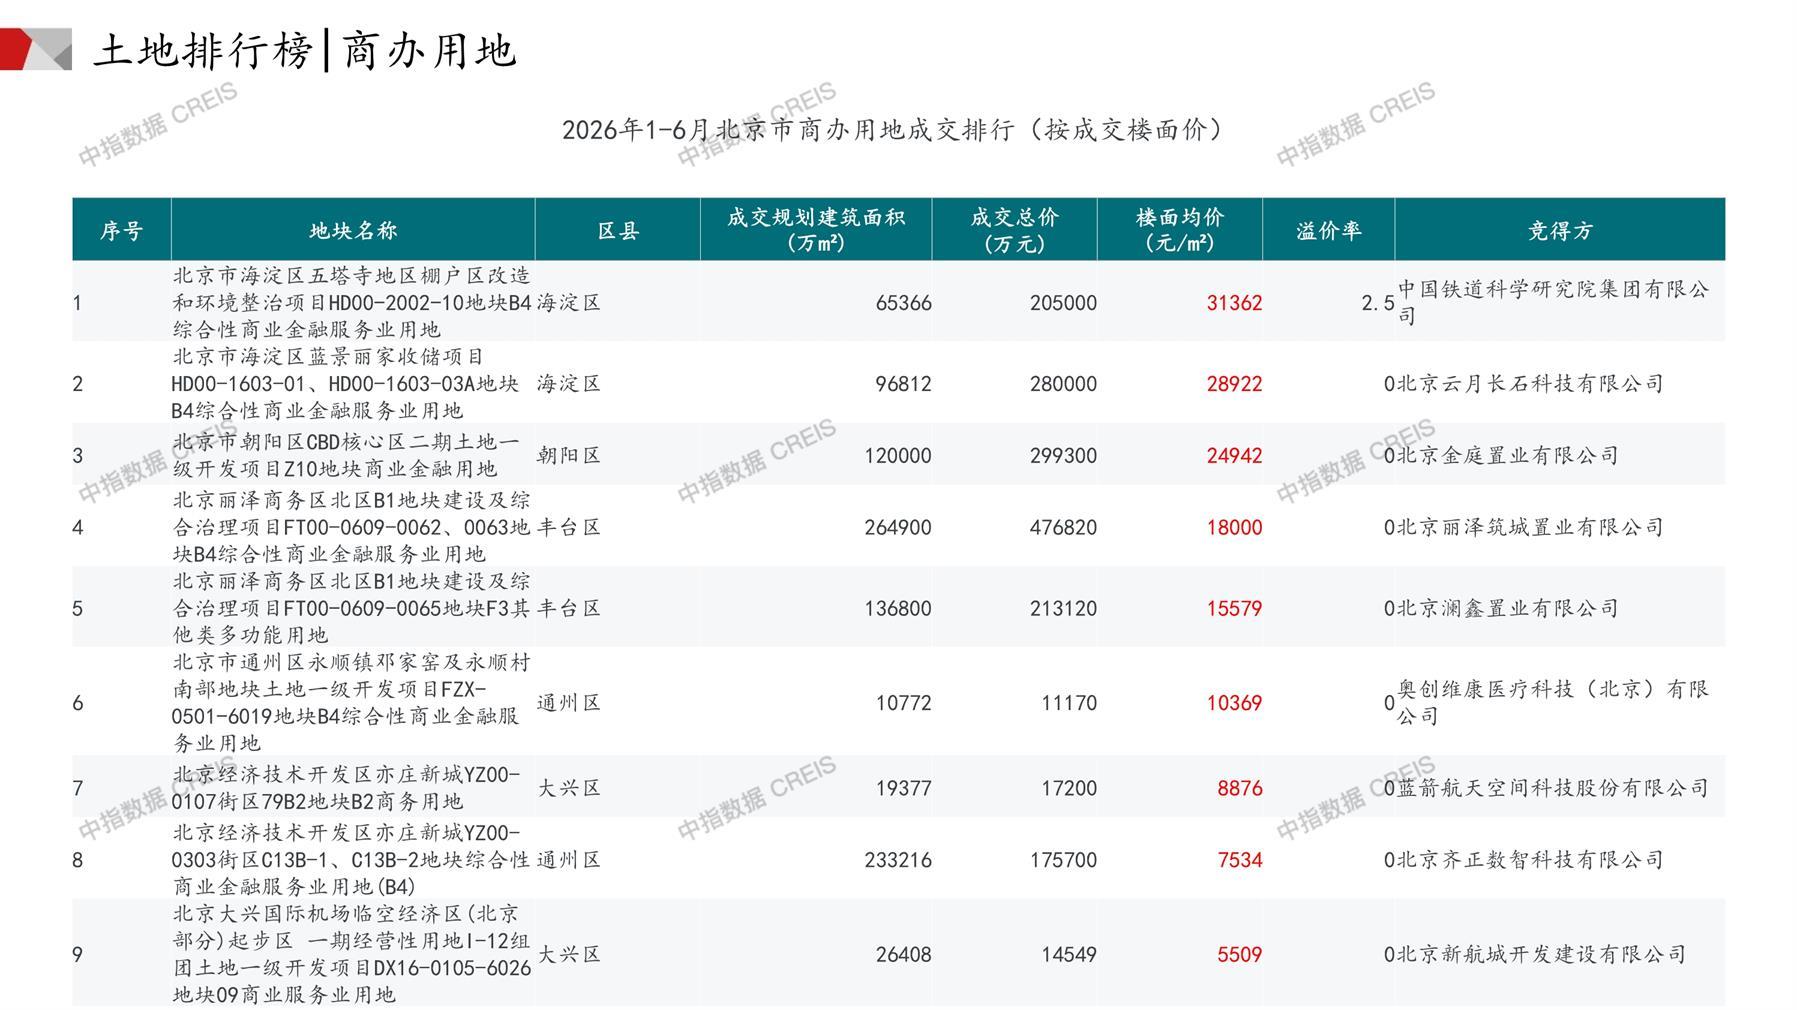
Task: Click the 地块名称 column header
Action: click(353, 231)
